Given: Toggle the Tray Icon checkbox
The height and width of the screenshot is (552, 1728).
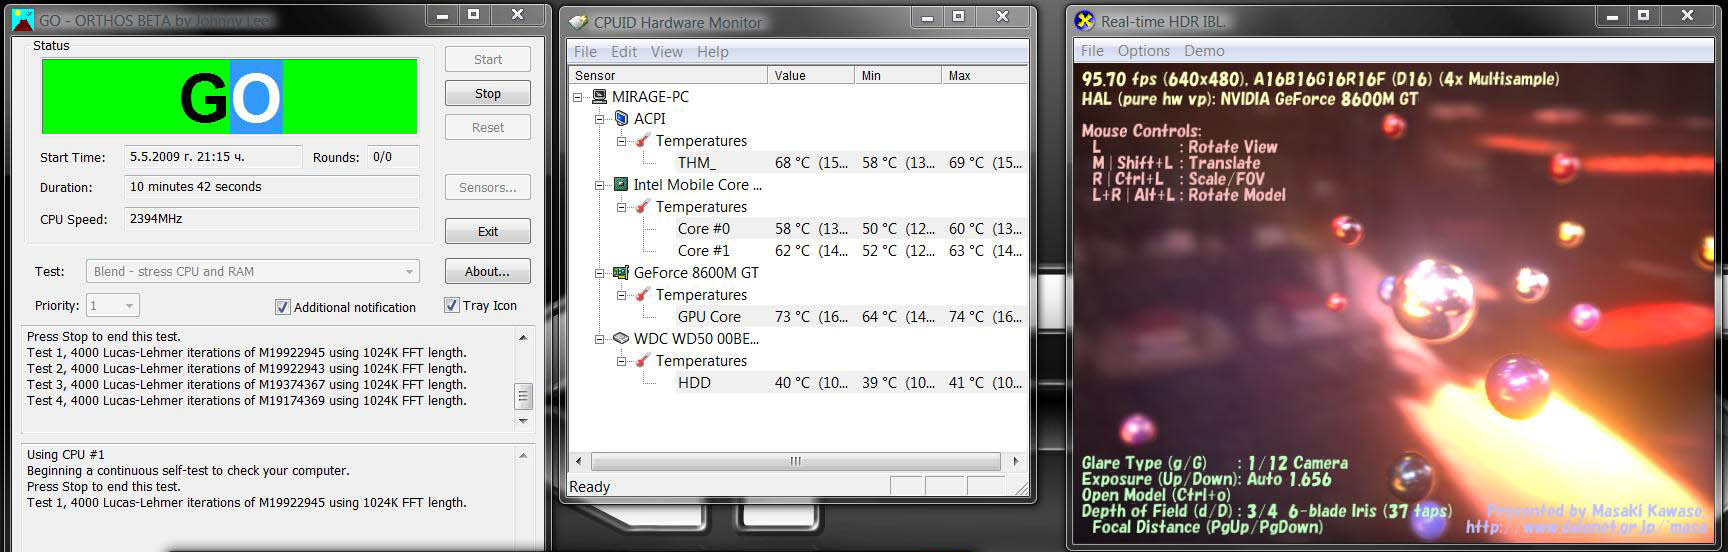Looking at the screenshot, I should pos(452,305).
